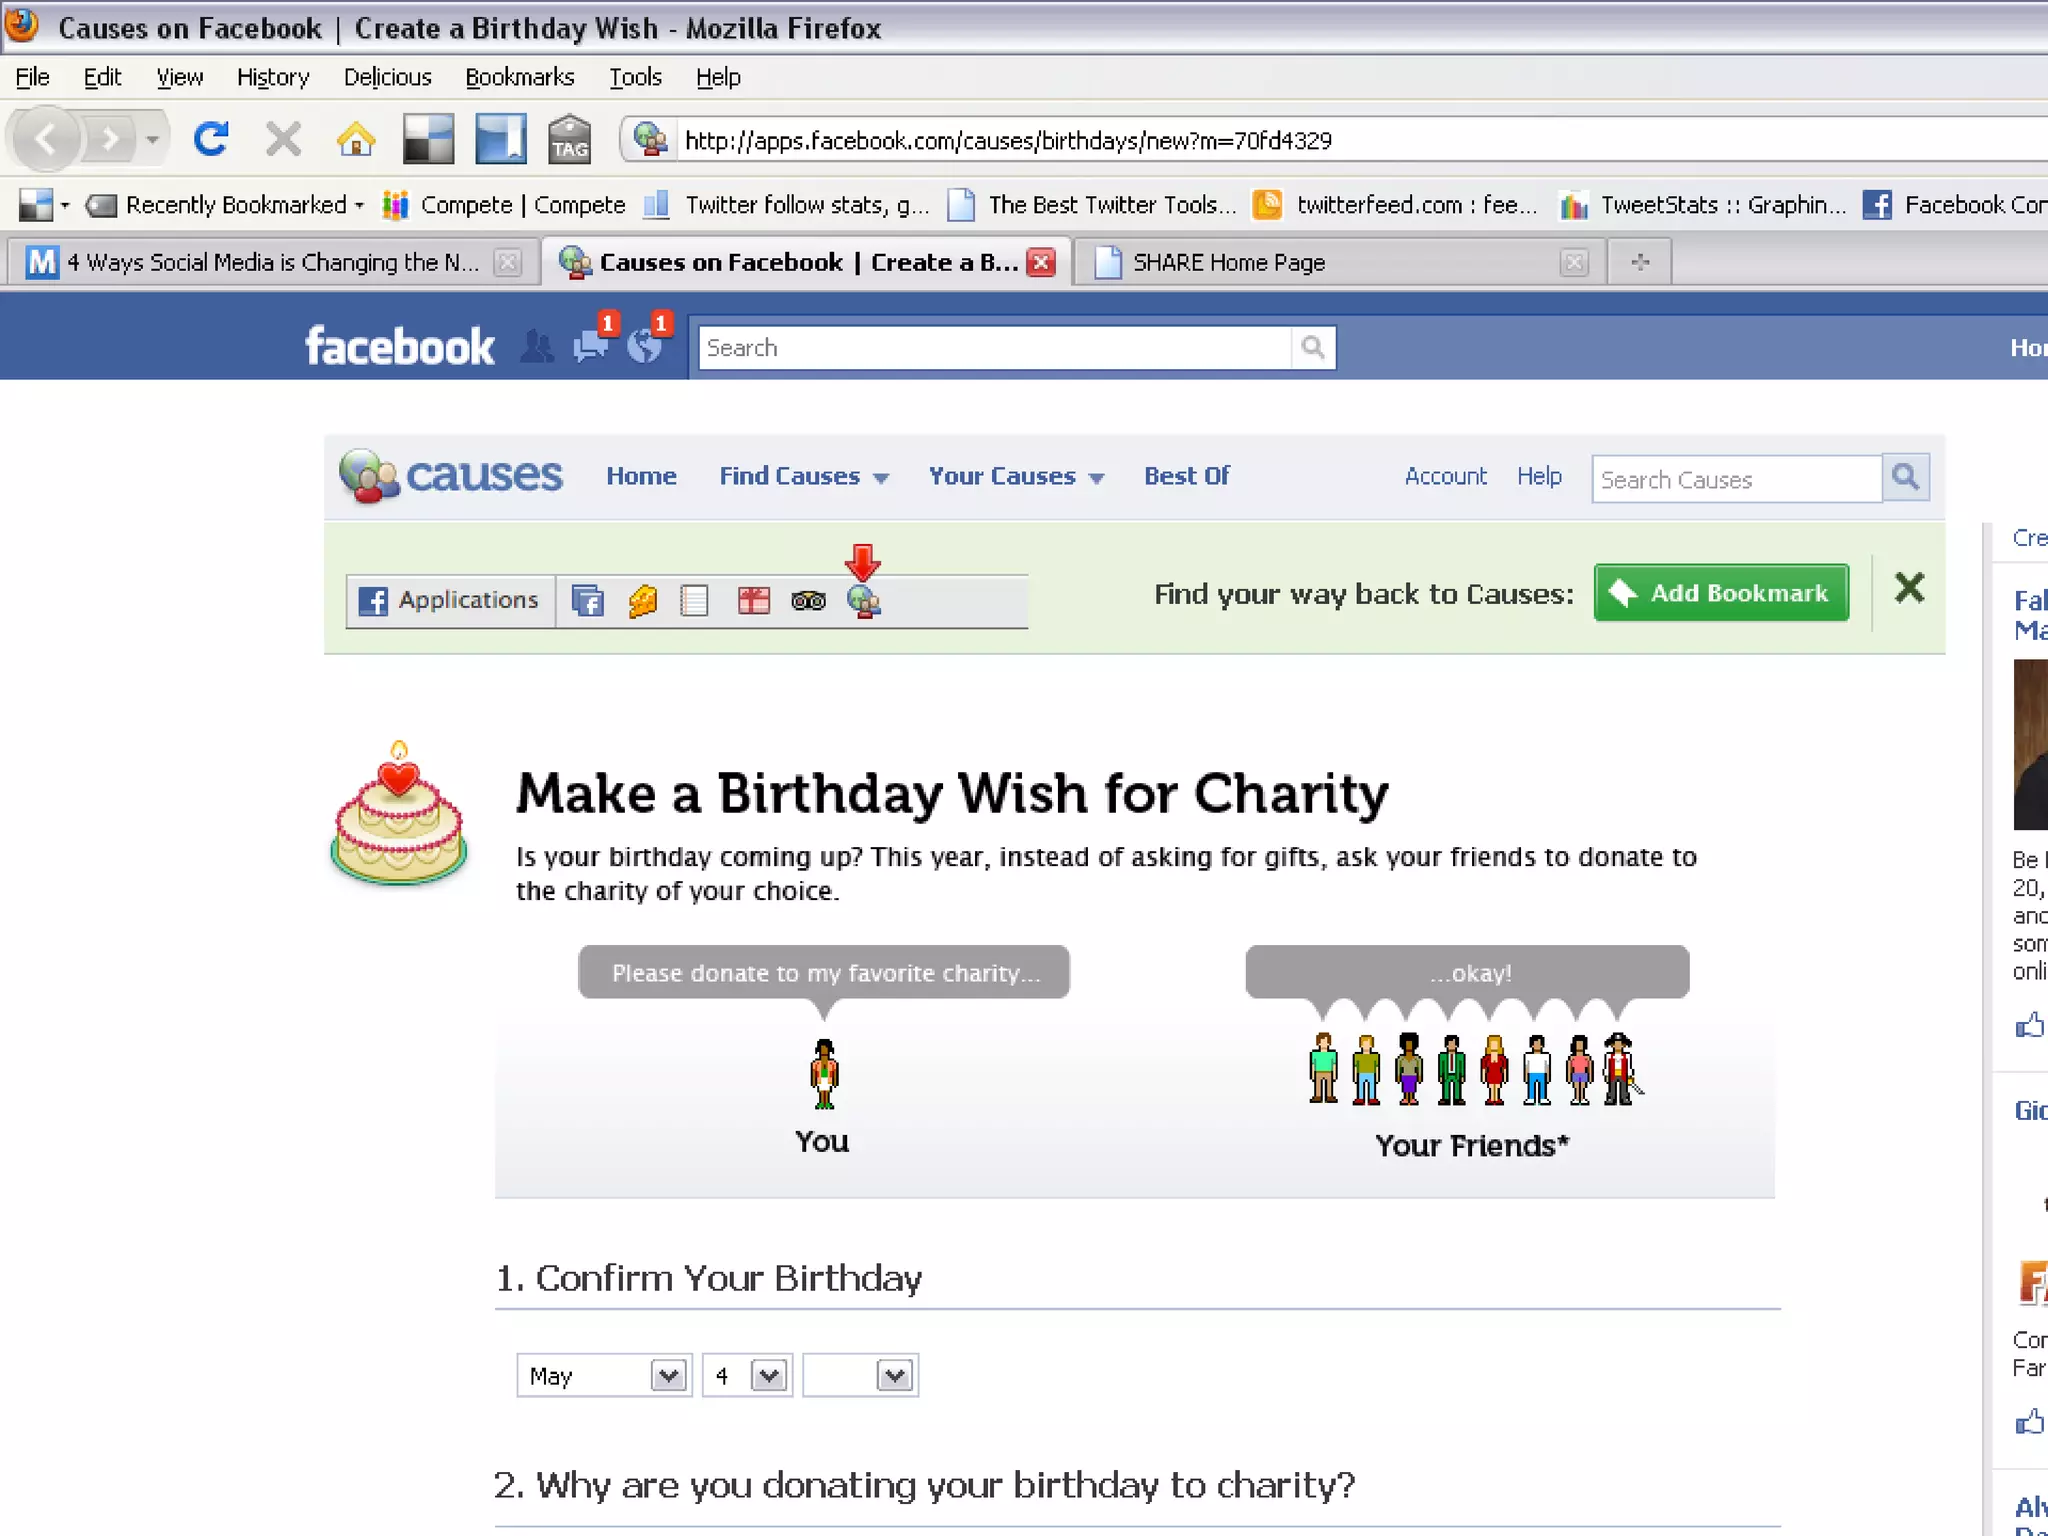Viewport: 2048px width, 1536px height.
Task: Click the Causes search magnifier button
Action: coord(1906,477)
